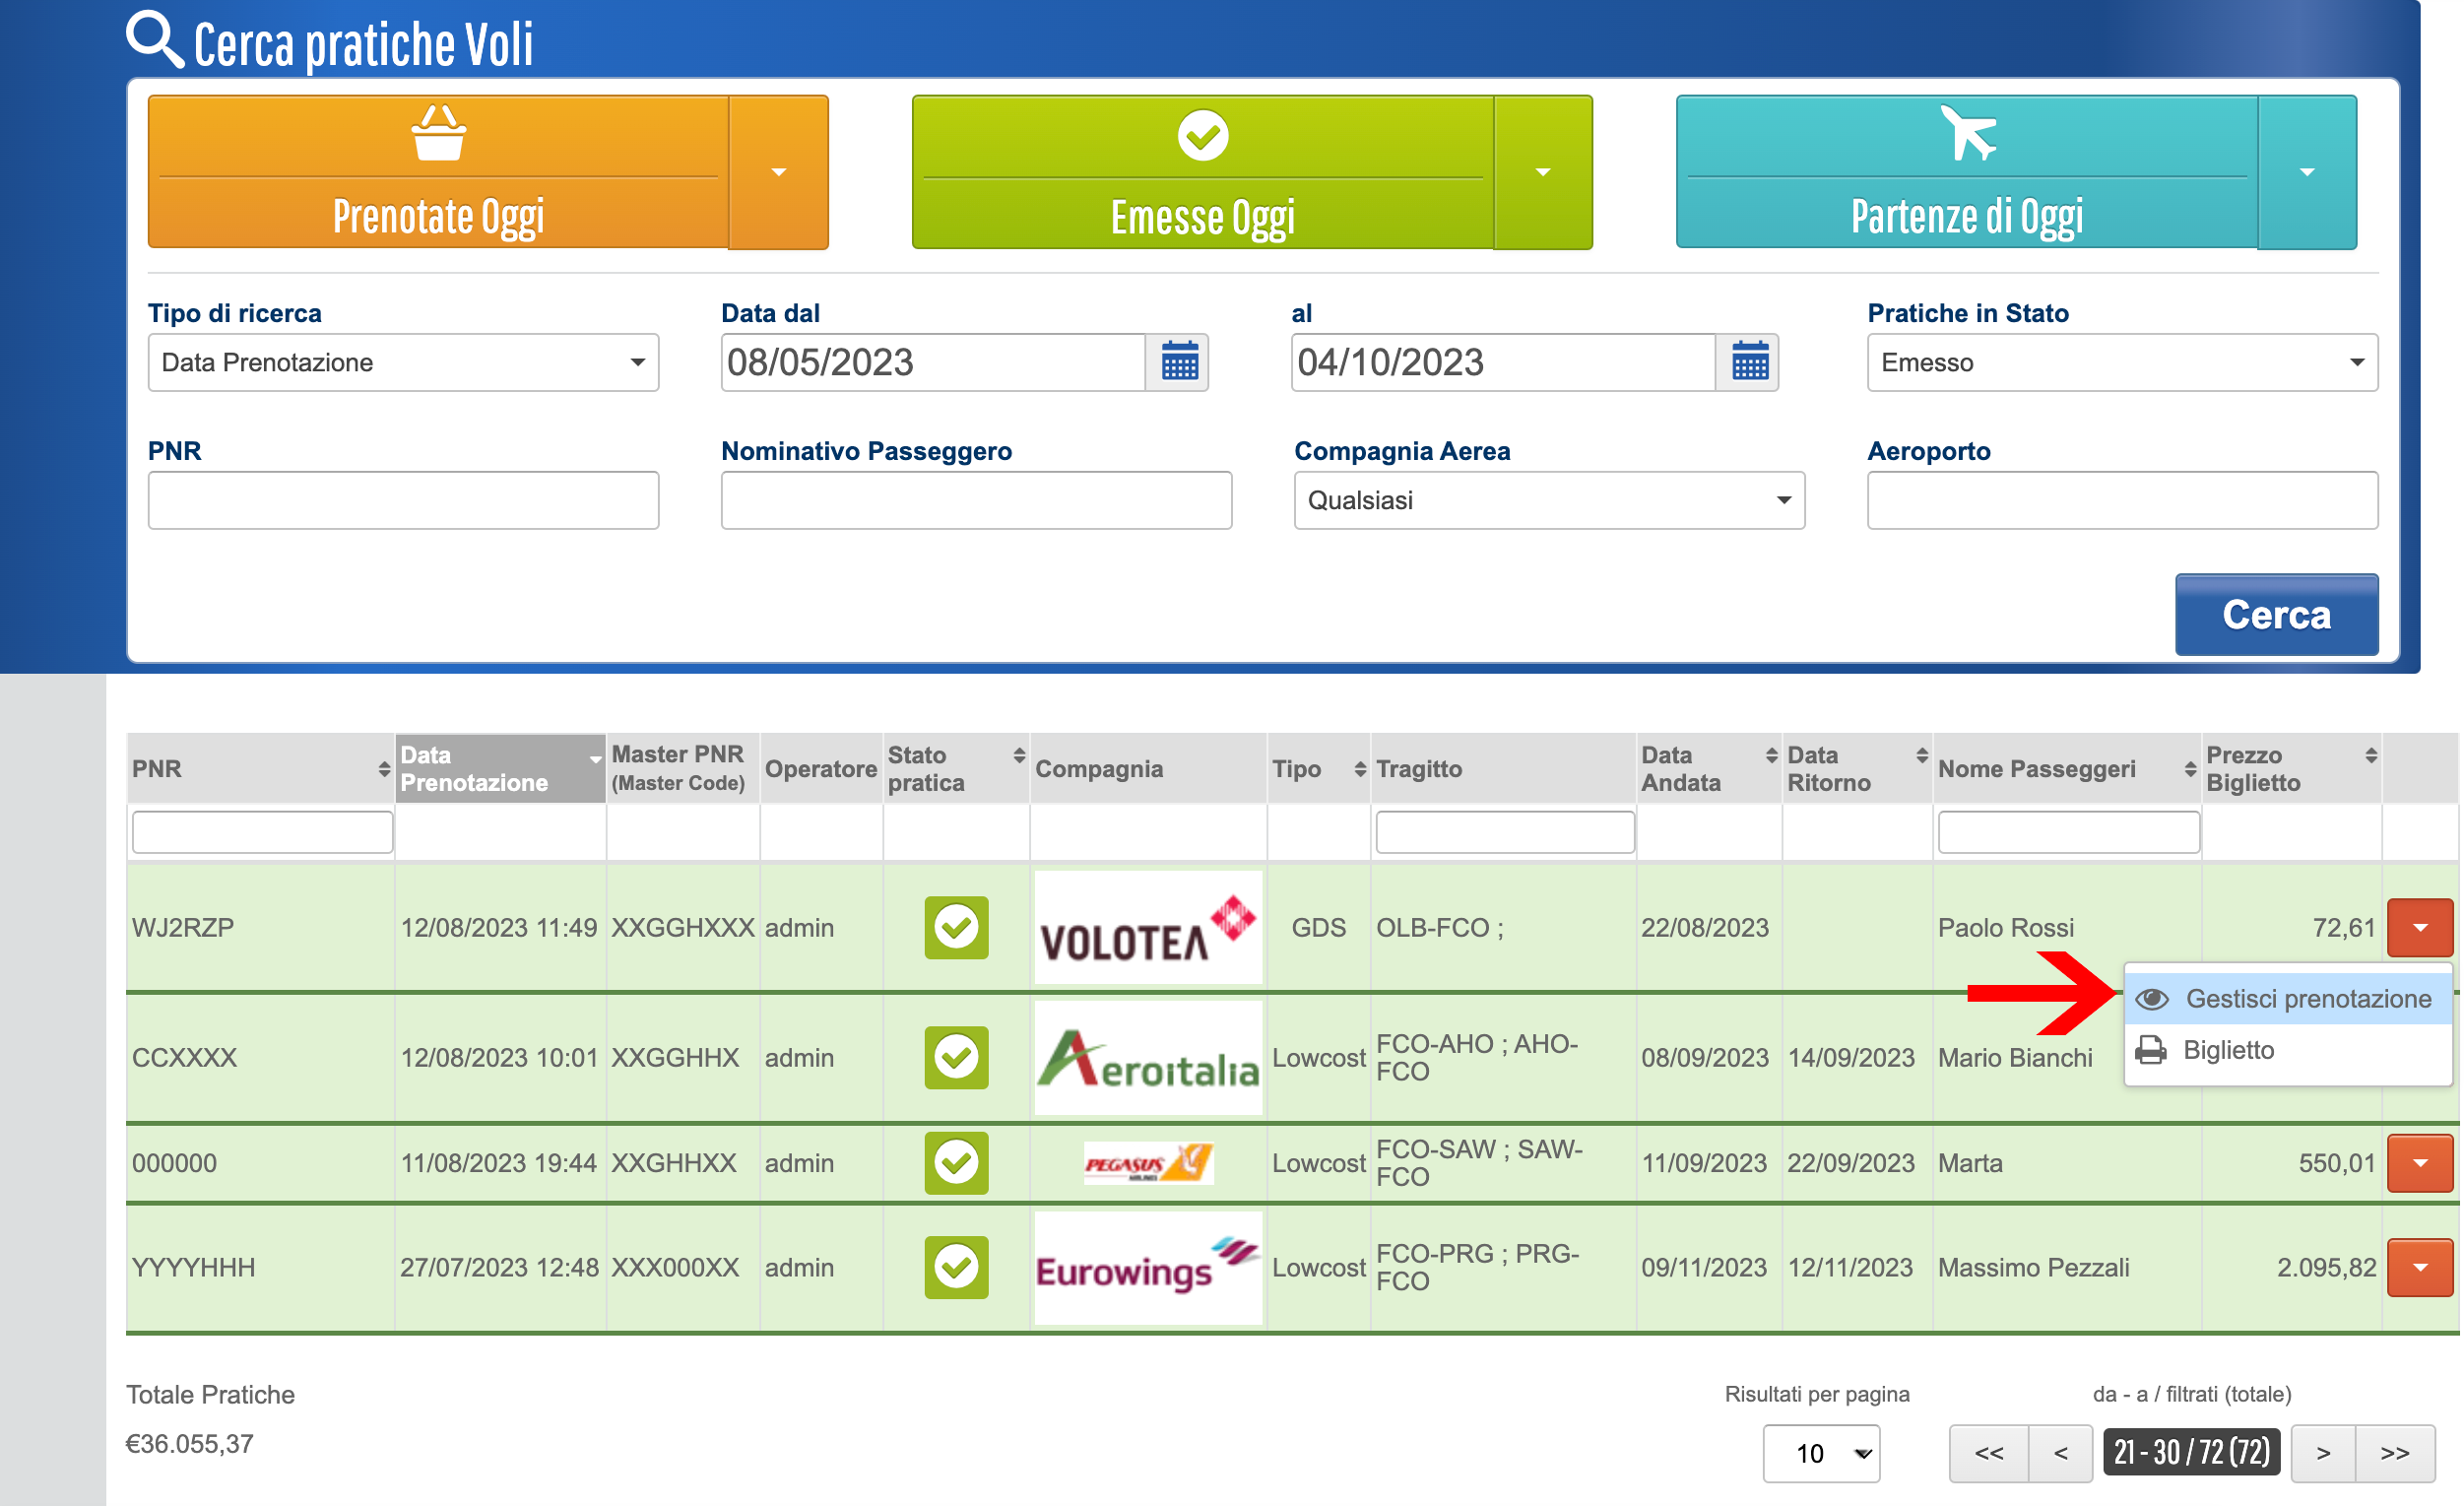Viewport: 2464px width, 1506px height.
Task: Choose Gestisci prenotazione from the menu
Action: [x=2306, y=999]
